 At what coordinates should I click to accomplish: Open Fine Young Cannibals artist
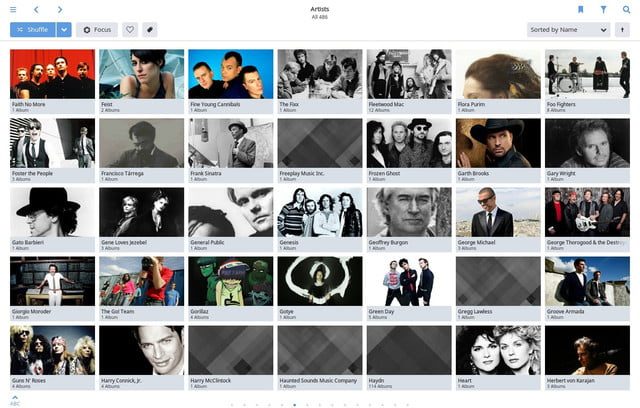click(231, 82)
